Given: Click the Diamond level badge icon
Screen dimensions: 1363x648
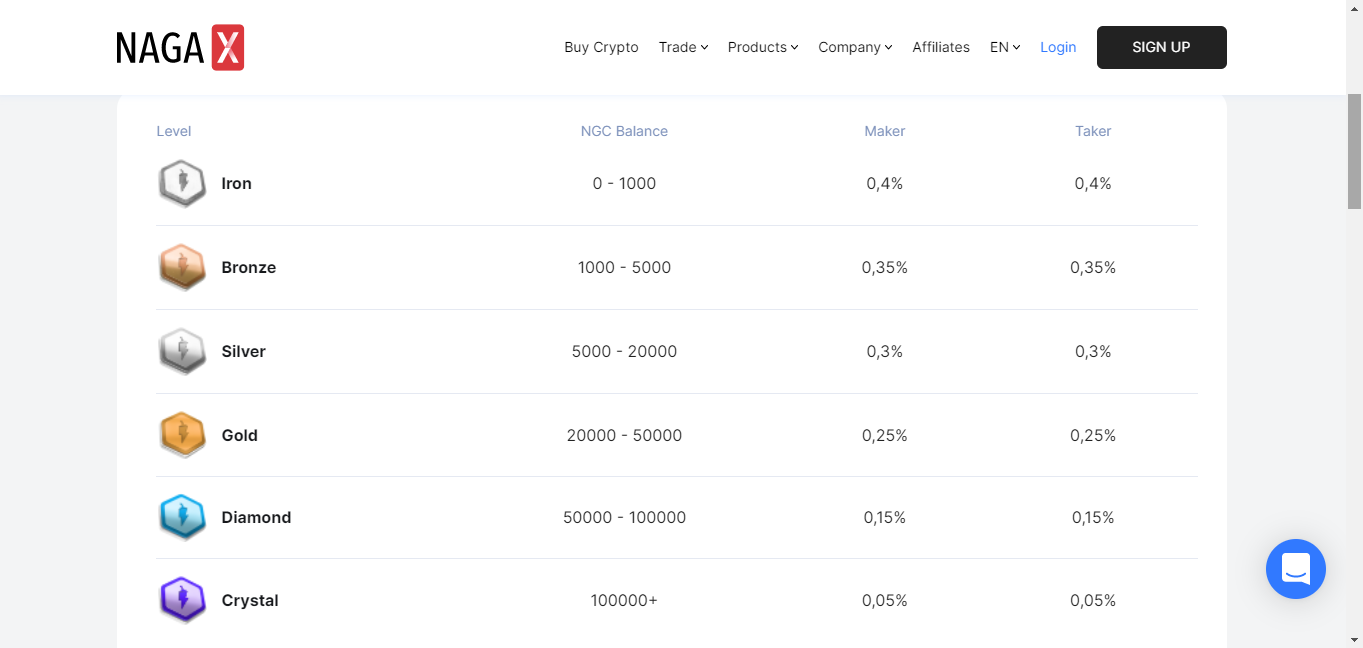Looking at the screenshot, I should pyautogui.click(x=182, y=517).
